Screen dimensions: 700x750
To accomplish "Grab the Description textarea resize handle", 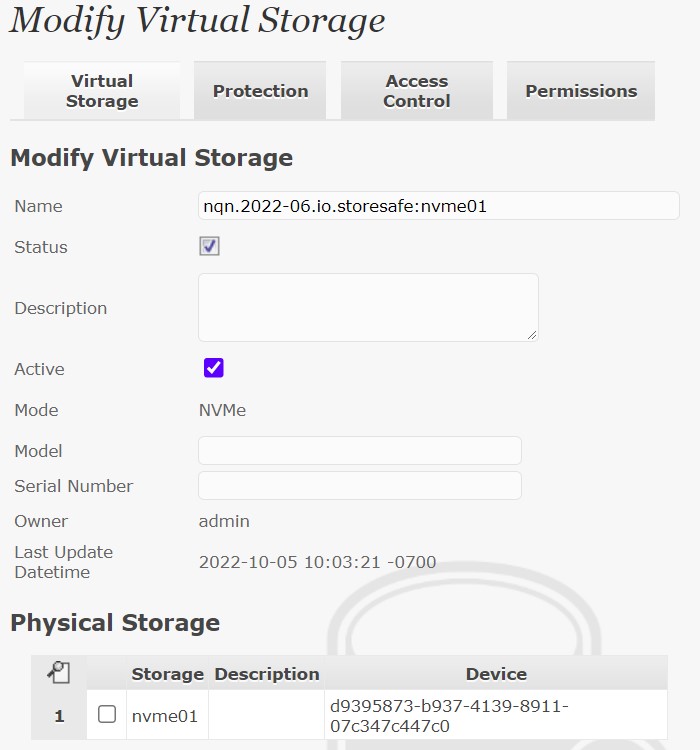I will 532,335.
